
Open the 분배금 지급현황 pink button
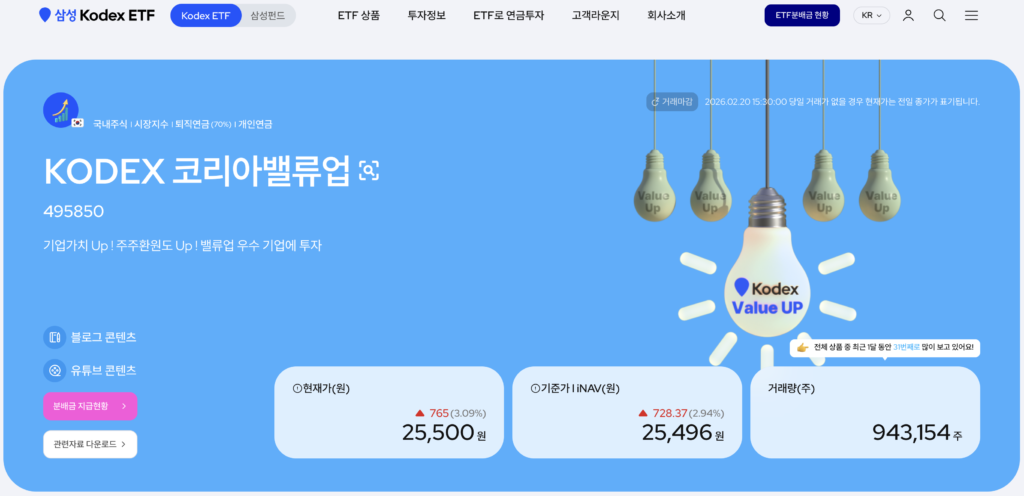point(90,406)
